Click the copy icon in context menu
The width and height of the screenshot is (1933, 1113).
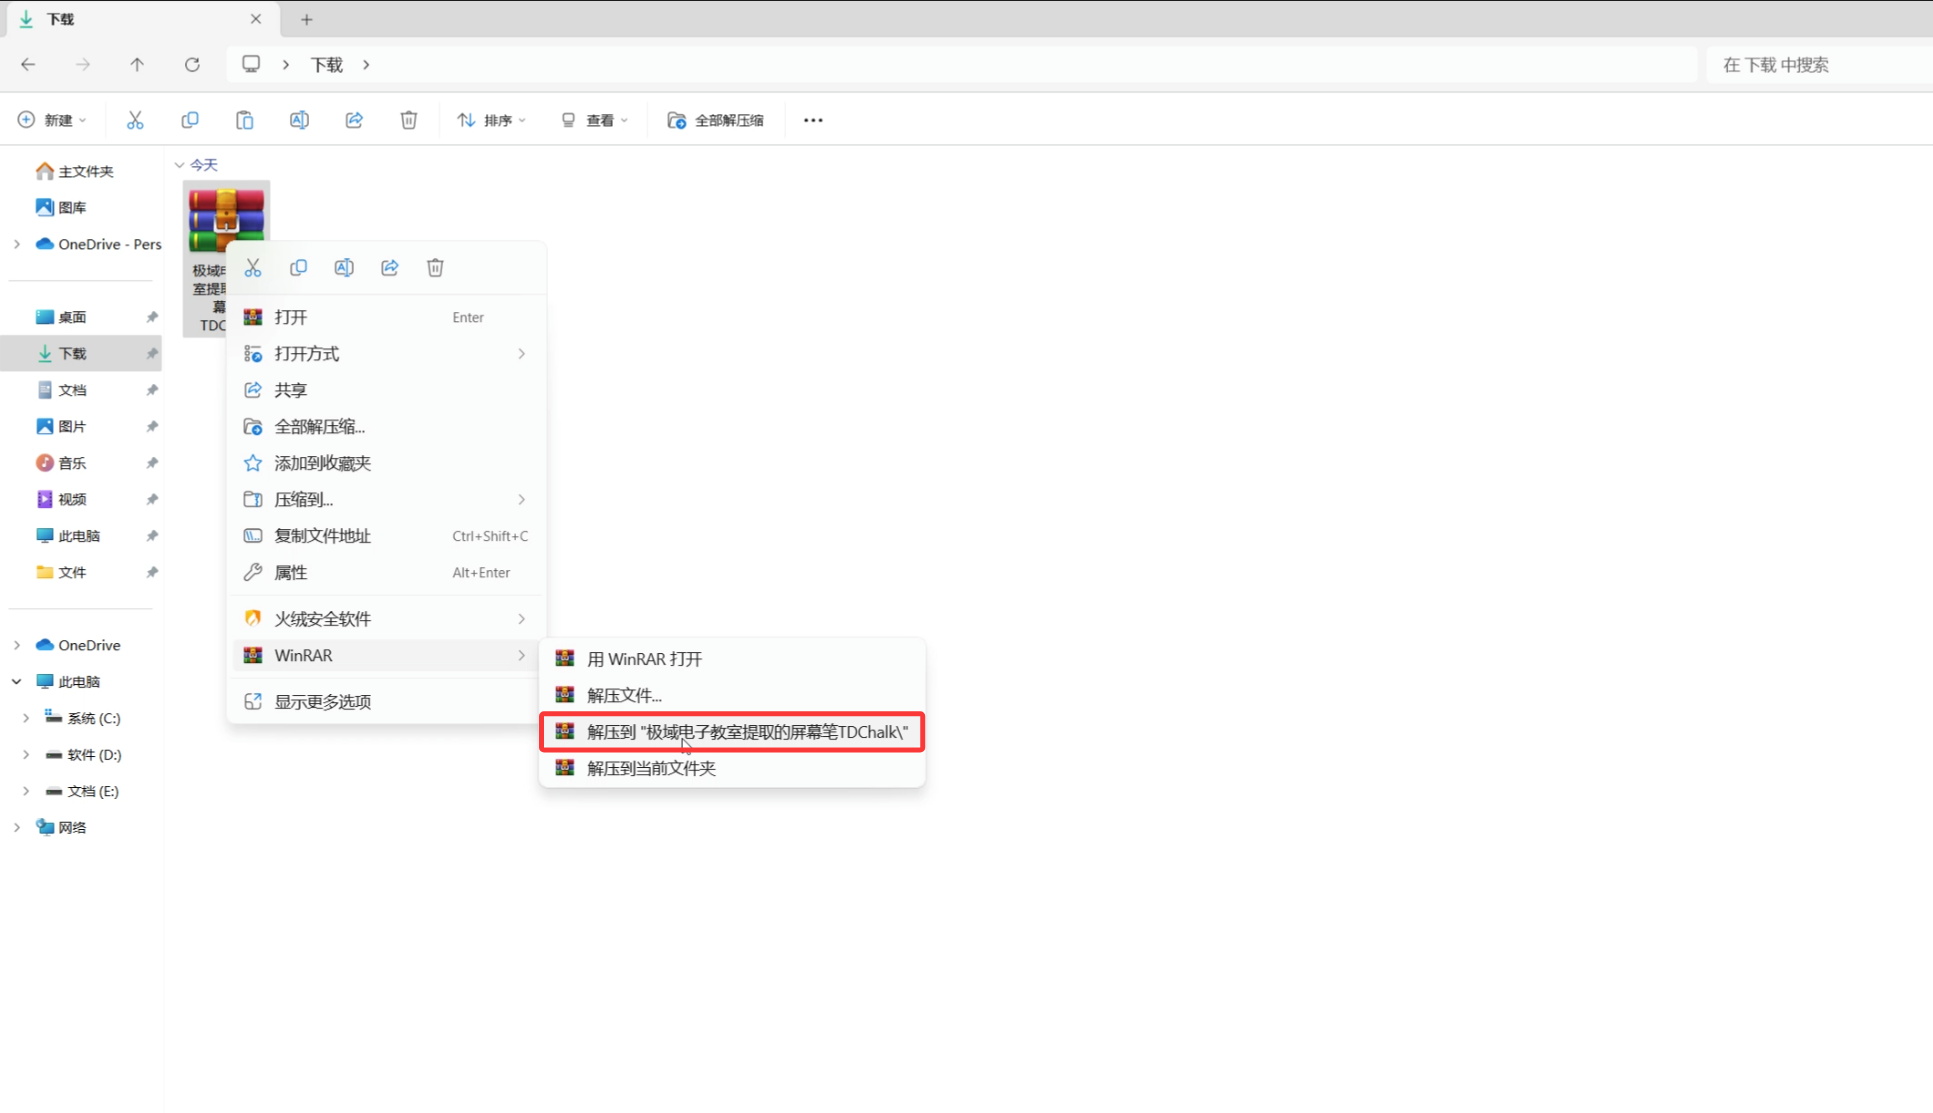(x=298, y=268)
